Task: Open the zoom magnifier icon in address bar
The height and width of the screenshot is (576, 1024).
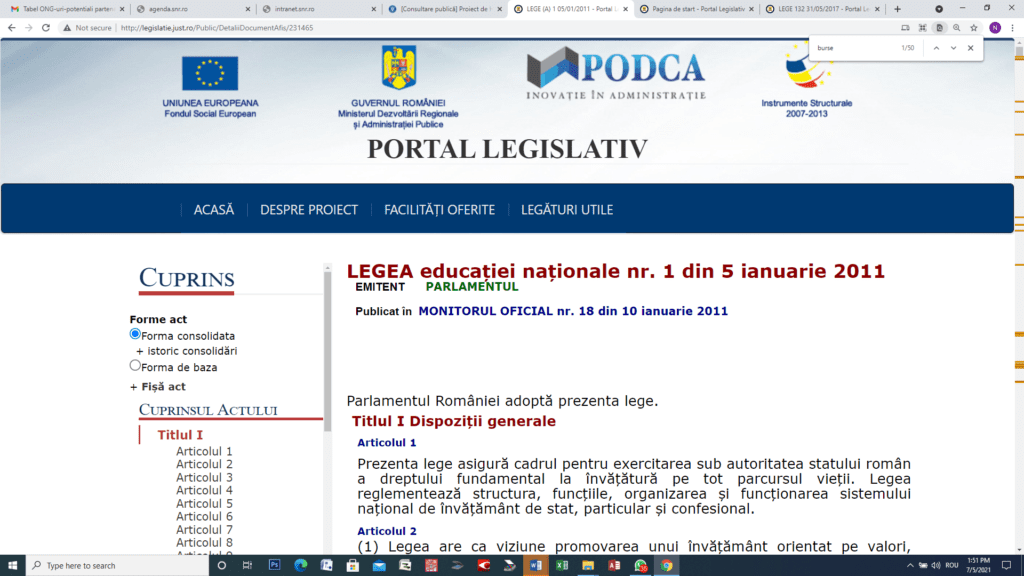Action: [x=957, y=28]
